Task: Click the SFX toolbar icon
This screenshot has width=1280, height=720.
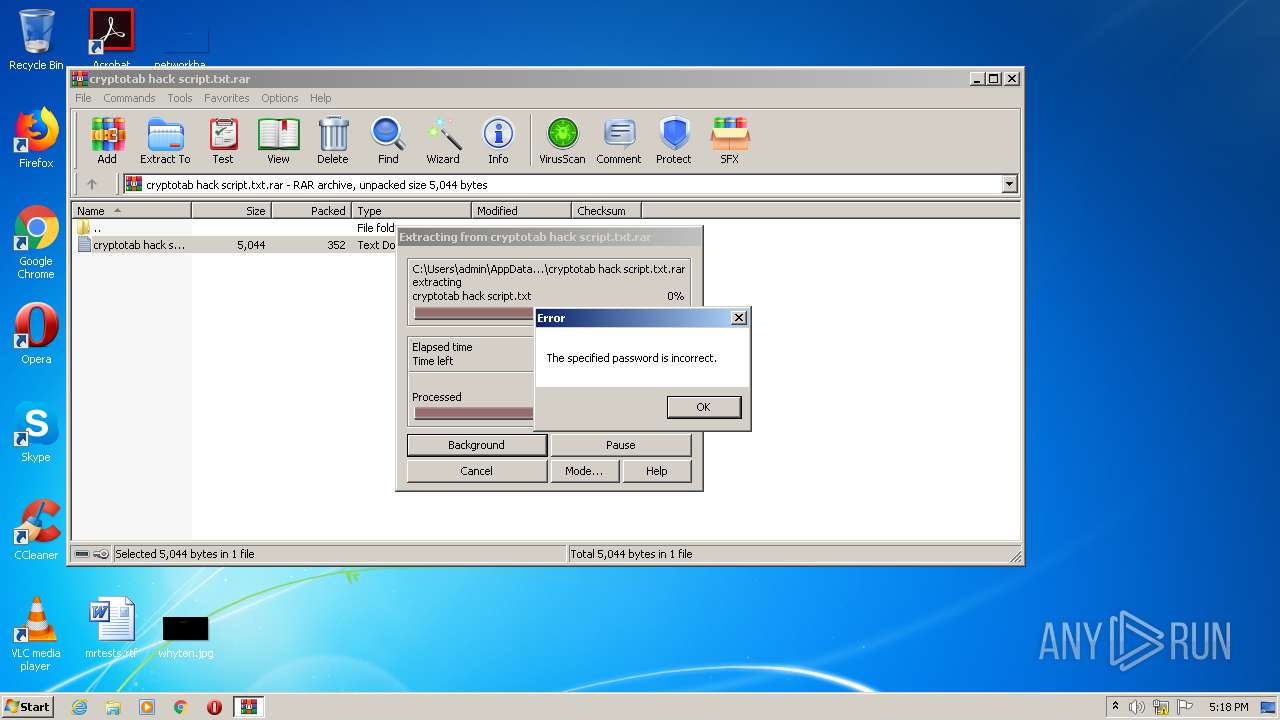Action: click(730, 140)
